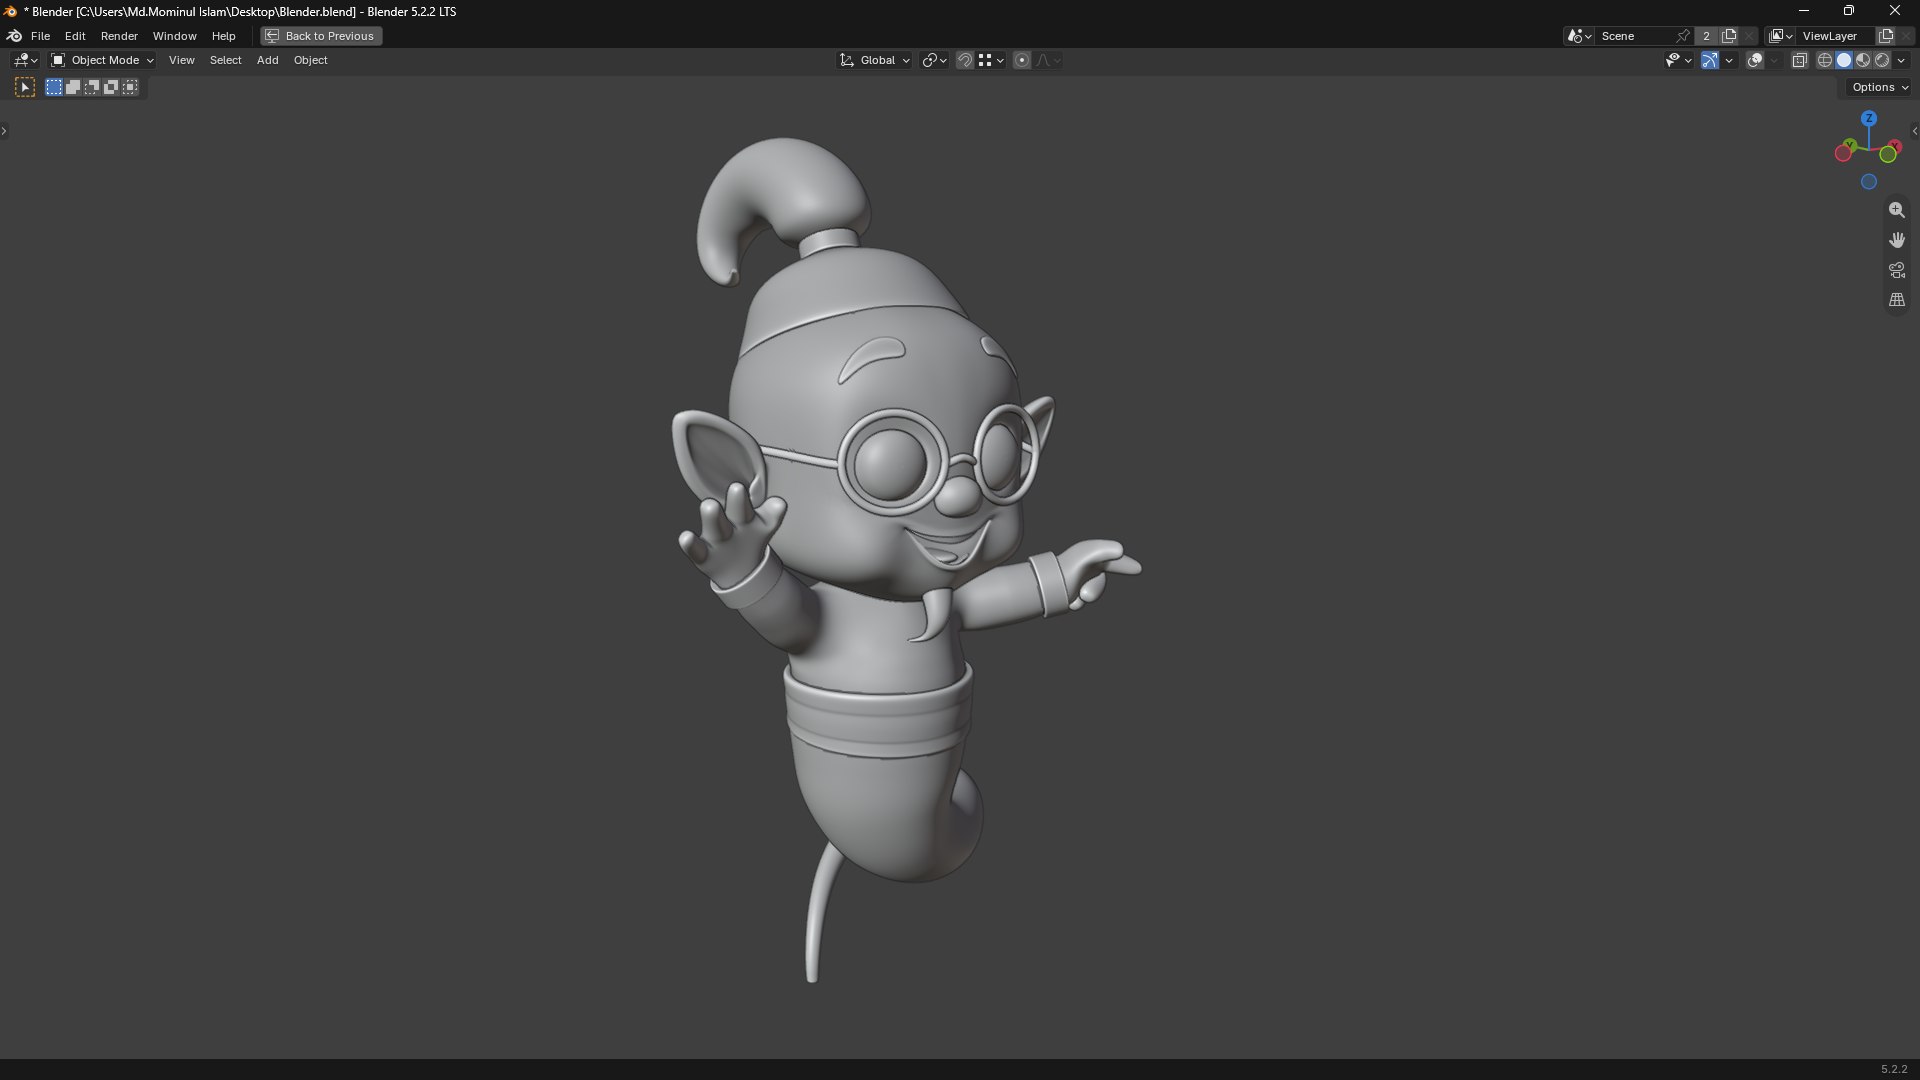Choose Intersect existing selection mode
Screen dimensions: 1920x1080
130,87
